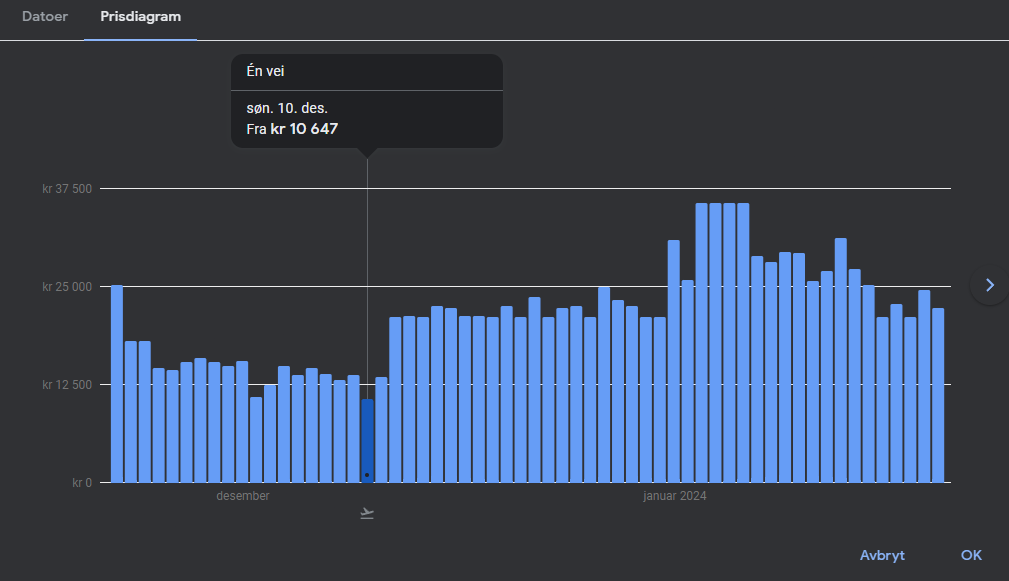Pick the last bar on the chart's right edge
Viewport: 1009px width, 581px height.
click(938, 395)
